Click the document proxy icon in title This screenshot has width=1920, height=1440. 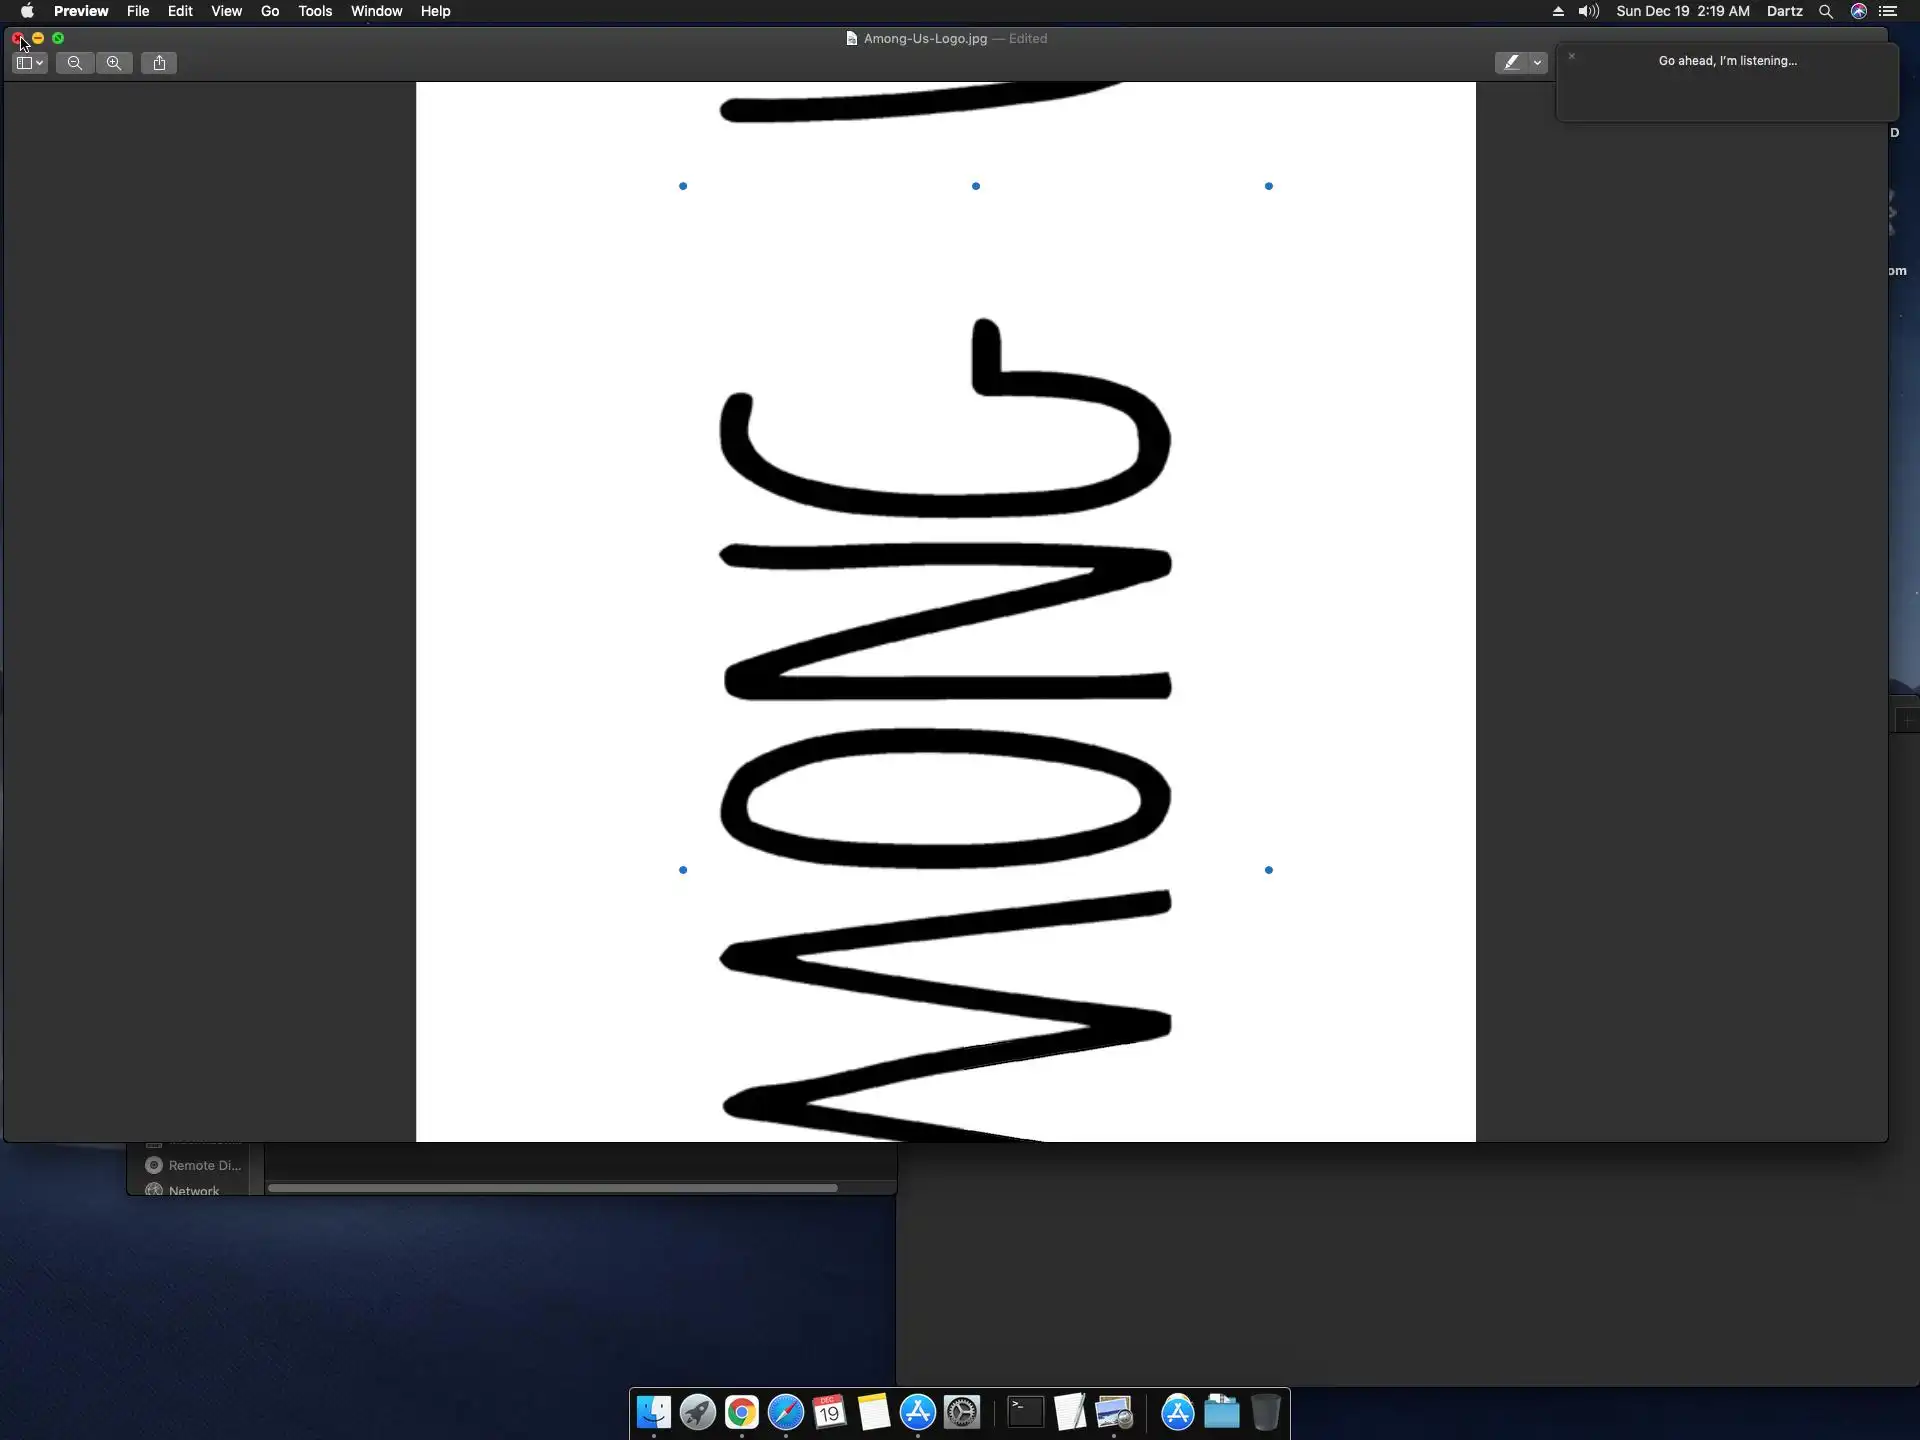click(x=851, y=38)
